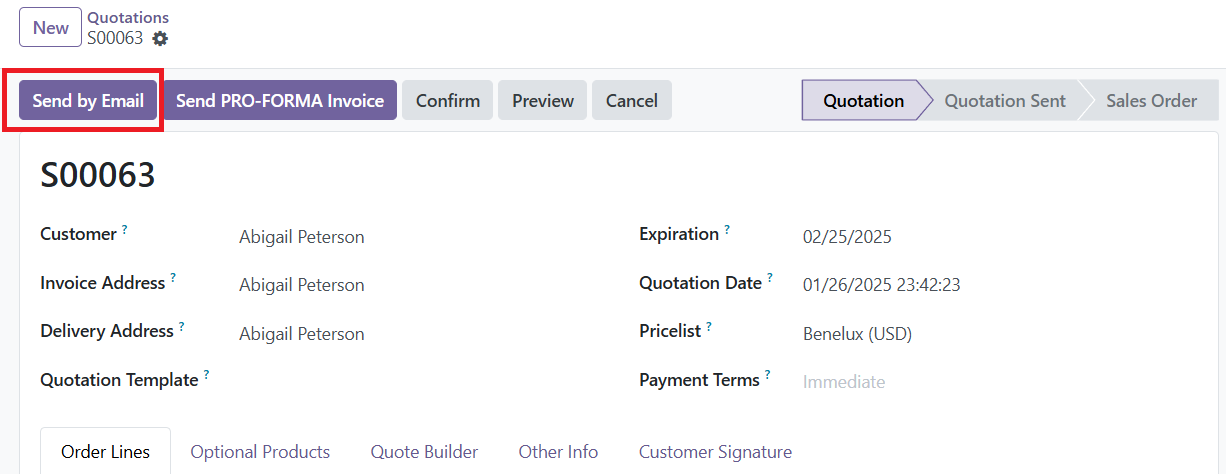This screenshot has height=474, width=1226.
Task: Click the Expiration help tooltip icon
Action: point(727,229)
